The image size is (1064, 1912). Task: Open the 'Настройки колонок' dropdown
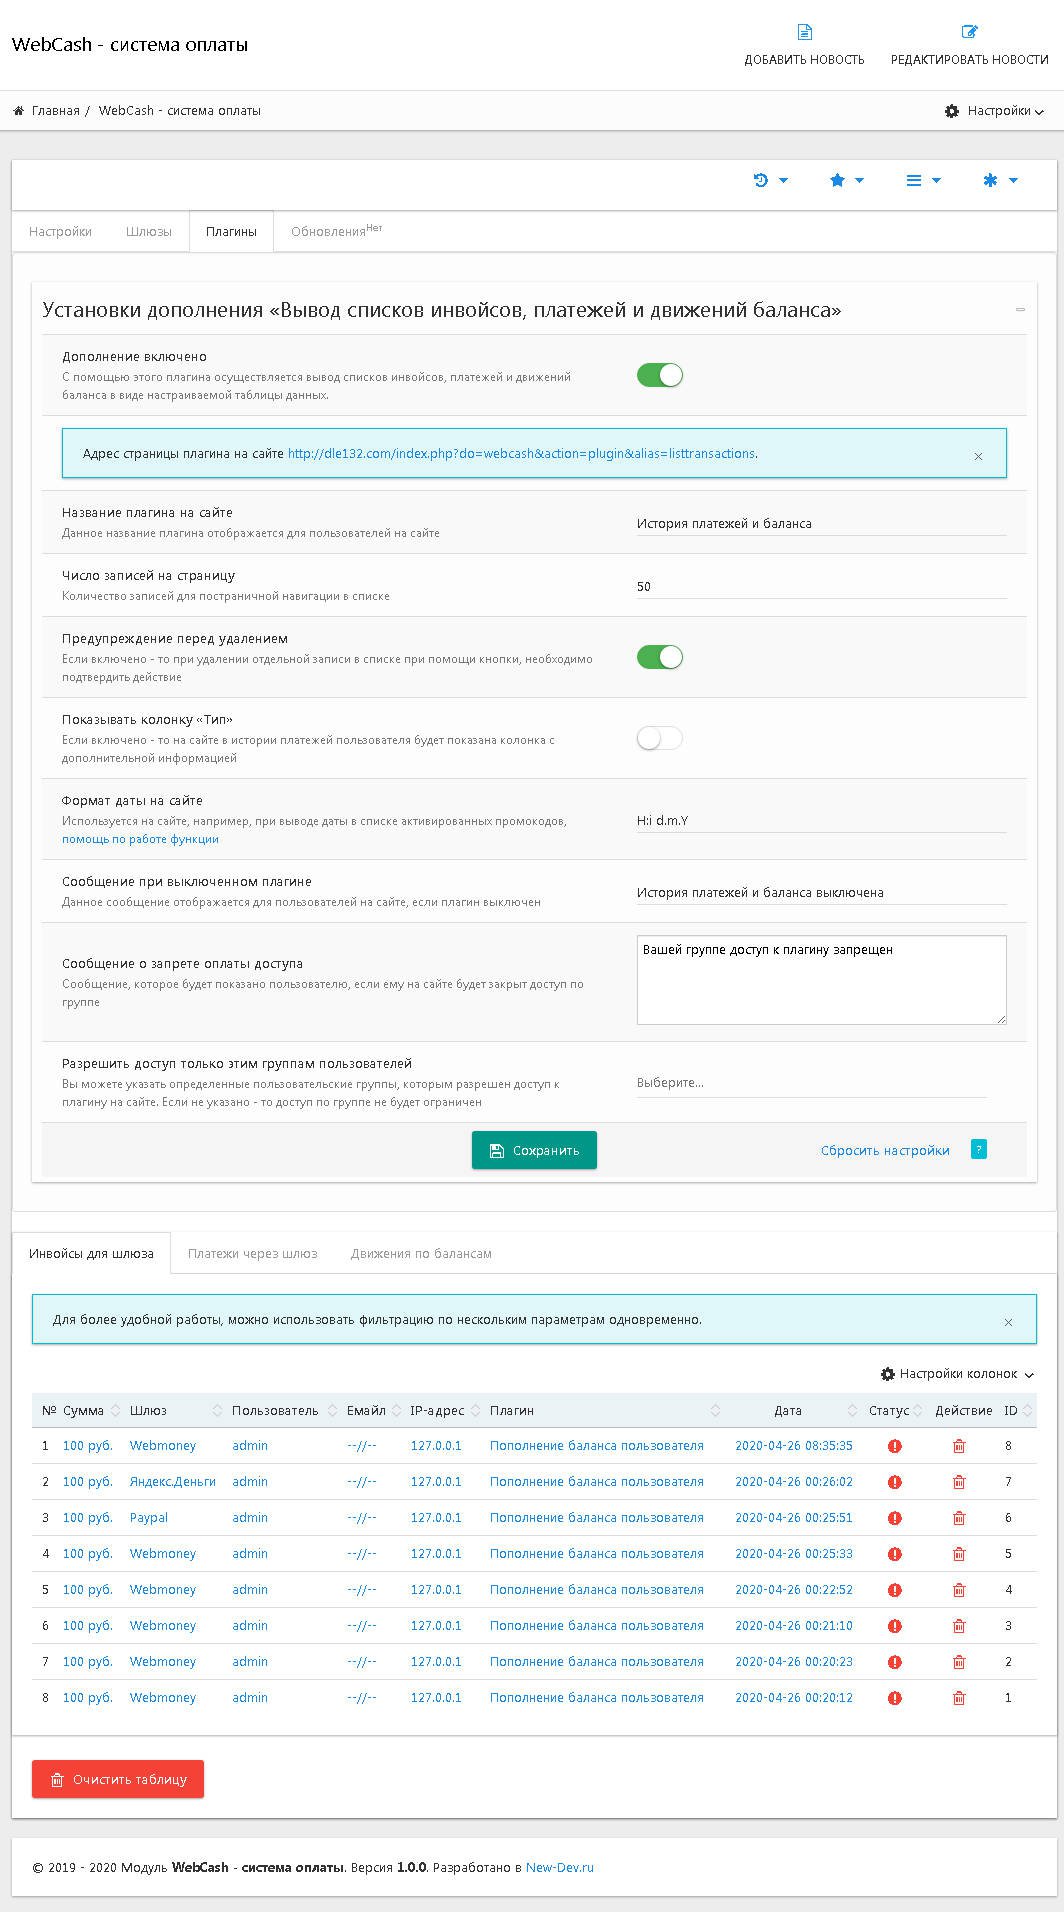coord(957,1374)
